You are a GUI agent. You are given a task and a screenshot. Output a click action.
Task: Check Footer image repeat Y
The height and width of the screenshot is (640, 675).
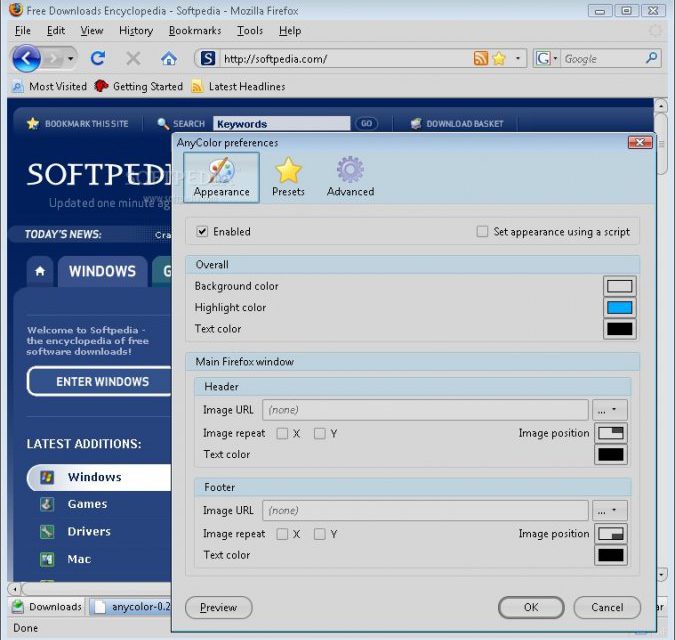click(x=320, y=534)
